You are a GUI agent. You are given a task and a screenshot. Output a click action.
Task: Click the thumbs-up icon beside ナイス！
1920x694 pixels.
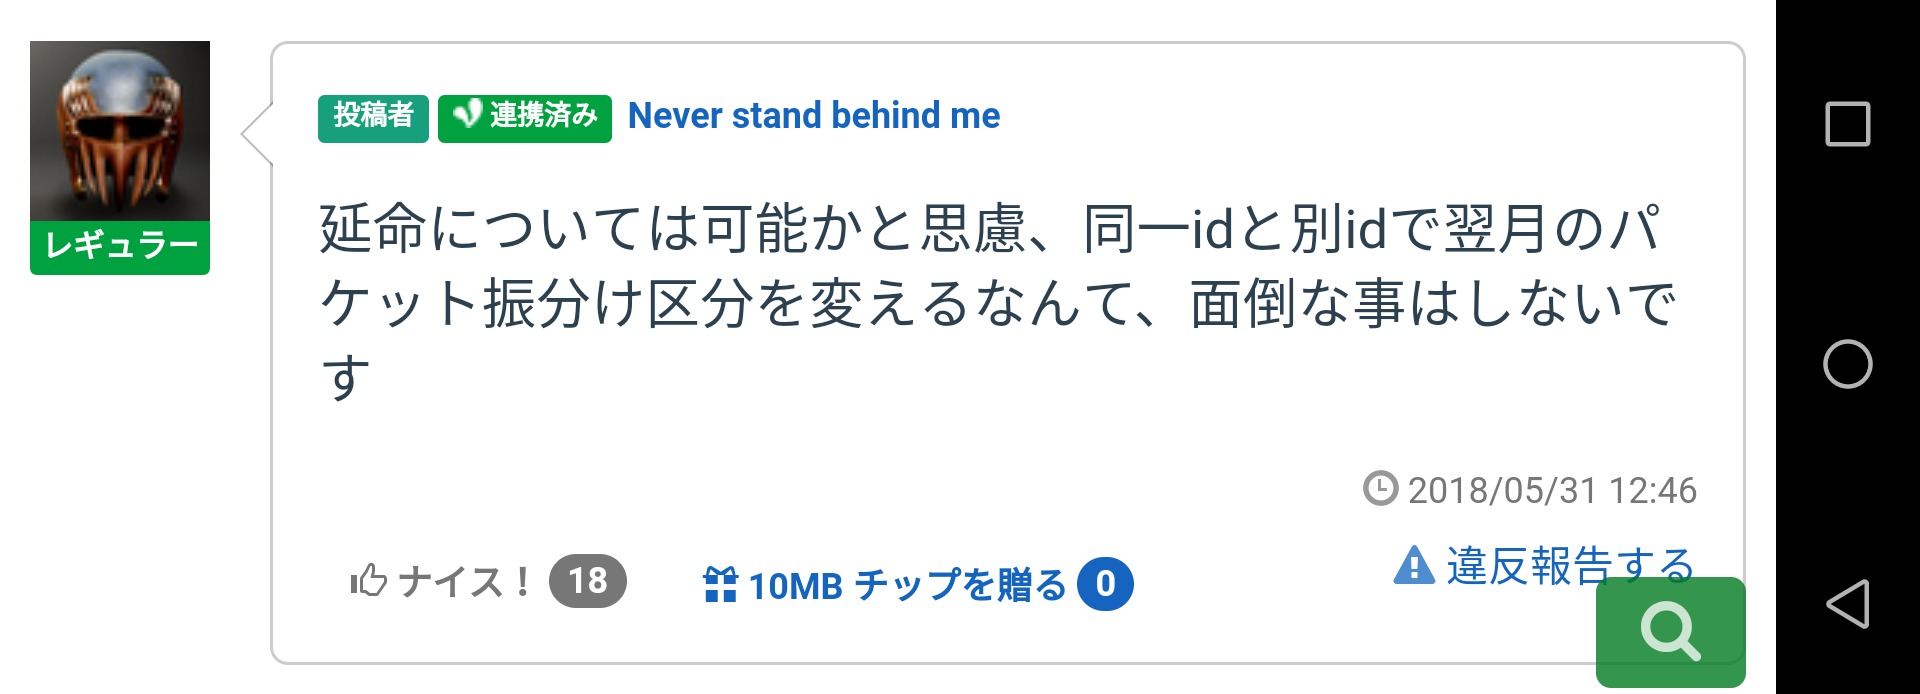(x=368, y=581)
